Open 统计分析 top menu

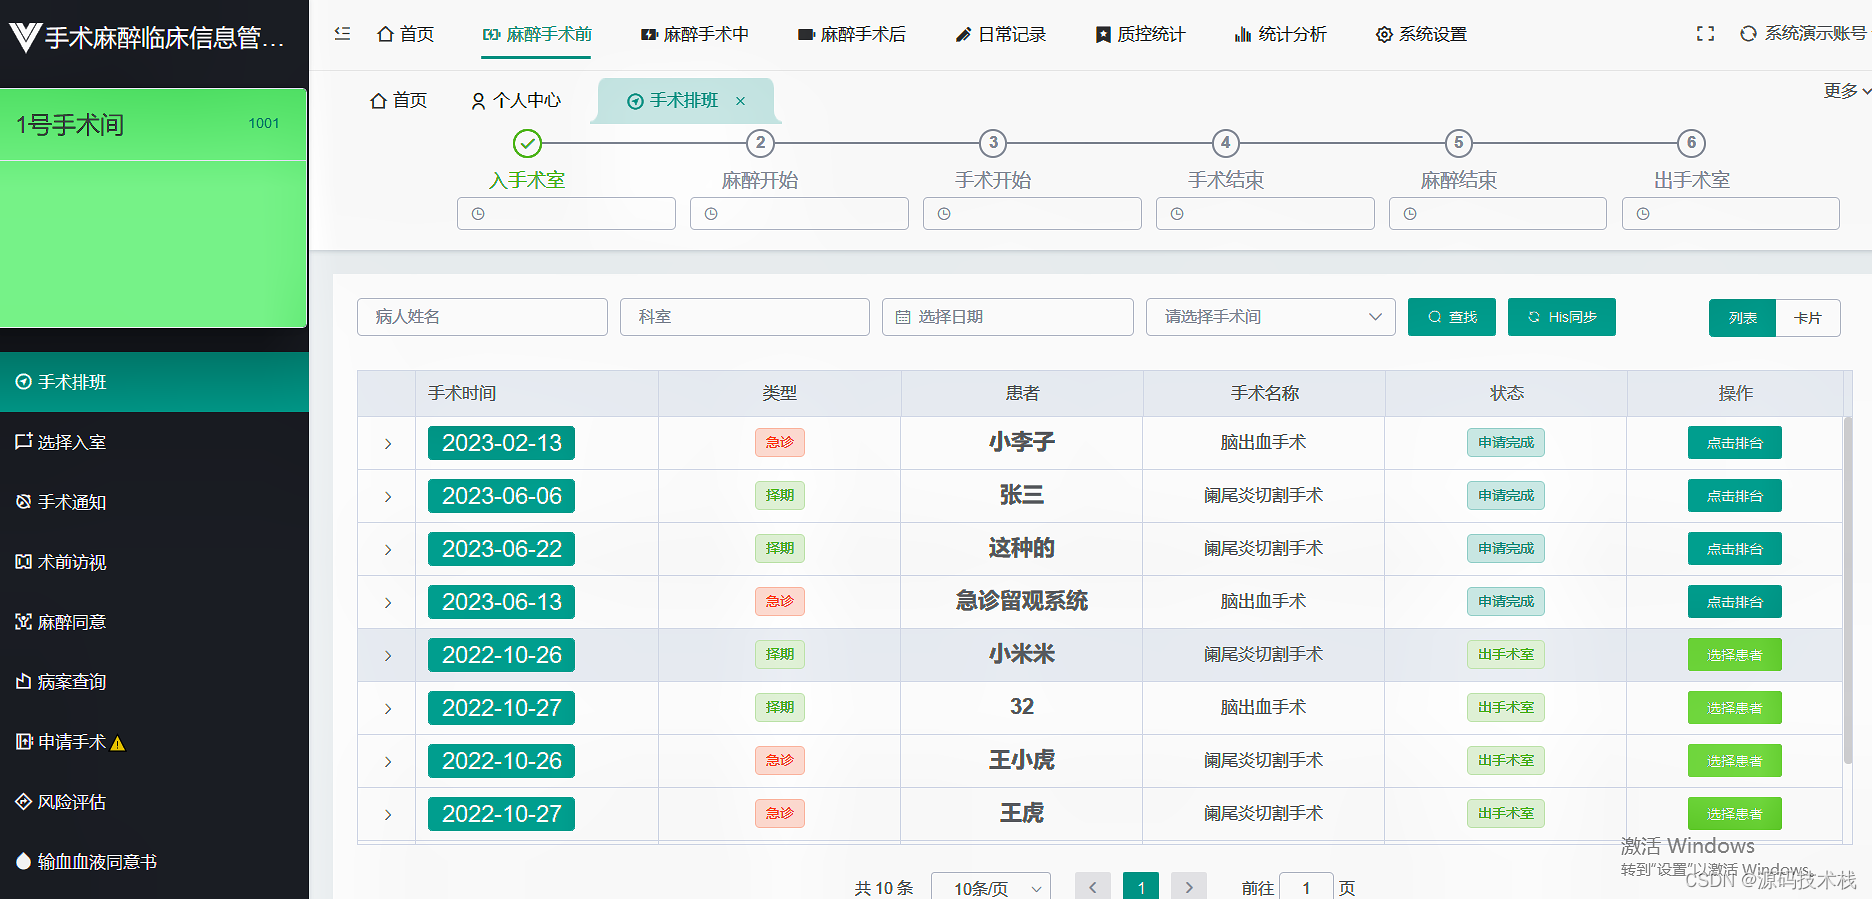click(1281, 34)
